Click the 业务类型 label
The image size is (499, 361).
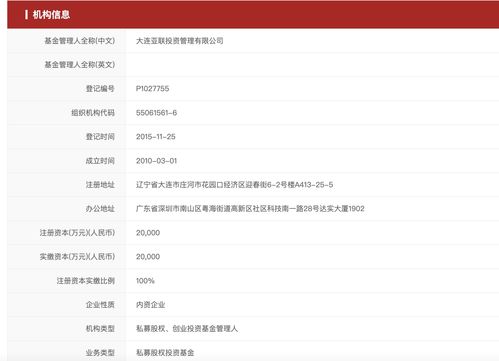(x=100, y=353)
